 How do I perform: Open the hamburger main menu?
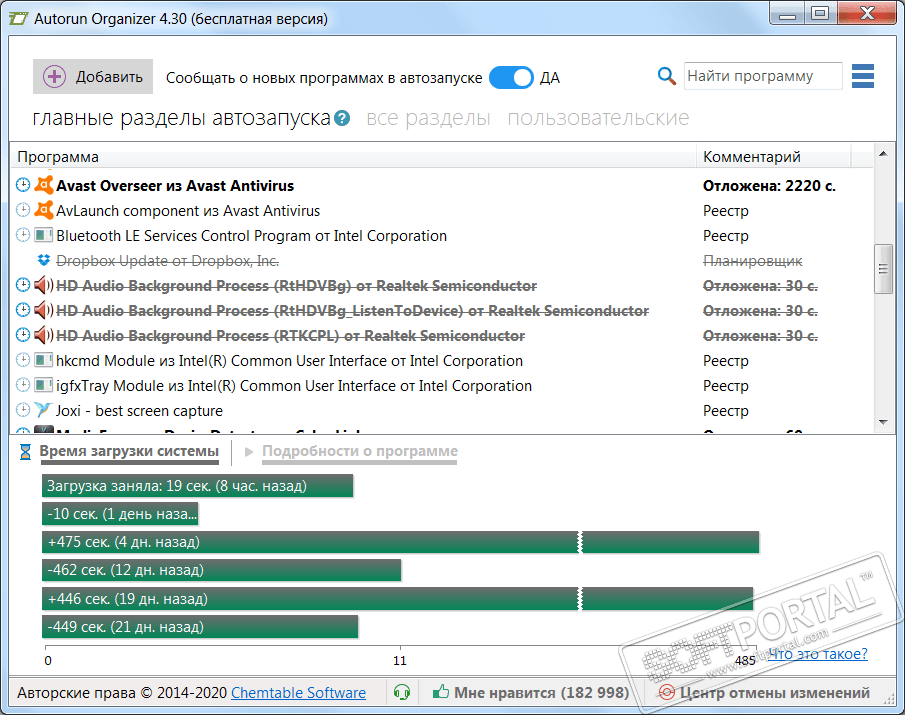pyautogui.click(x=863, y=76)
